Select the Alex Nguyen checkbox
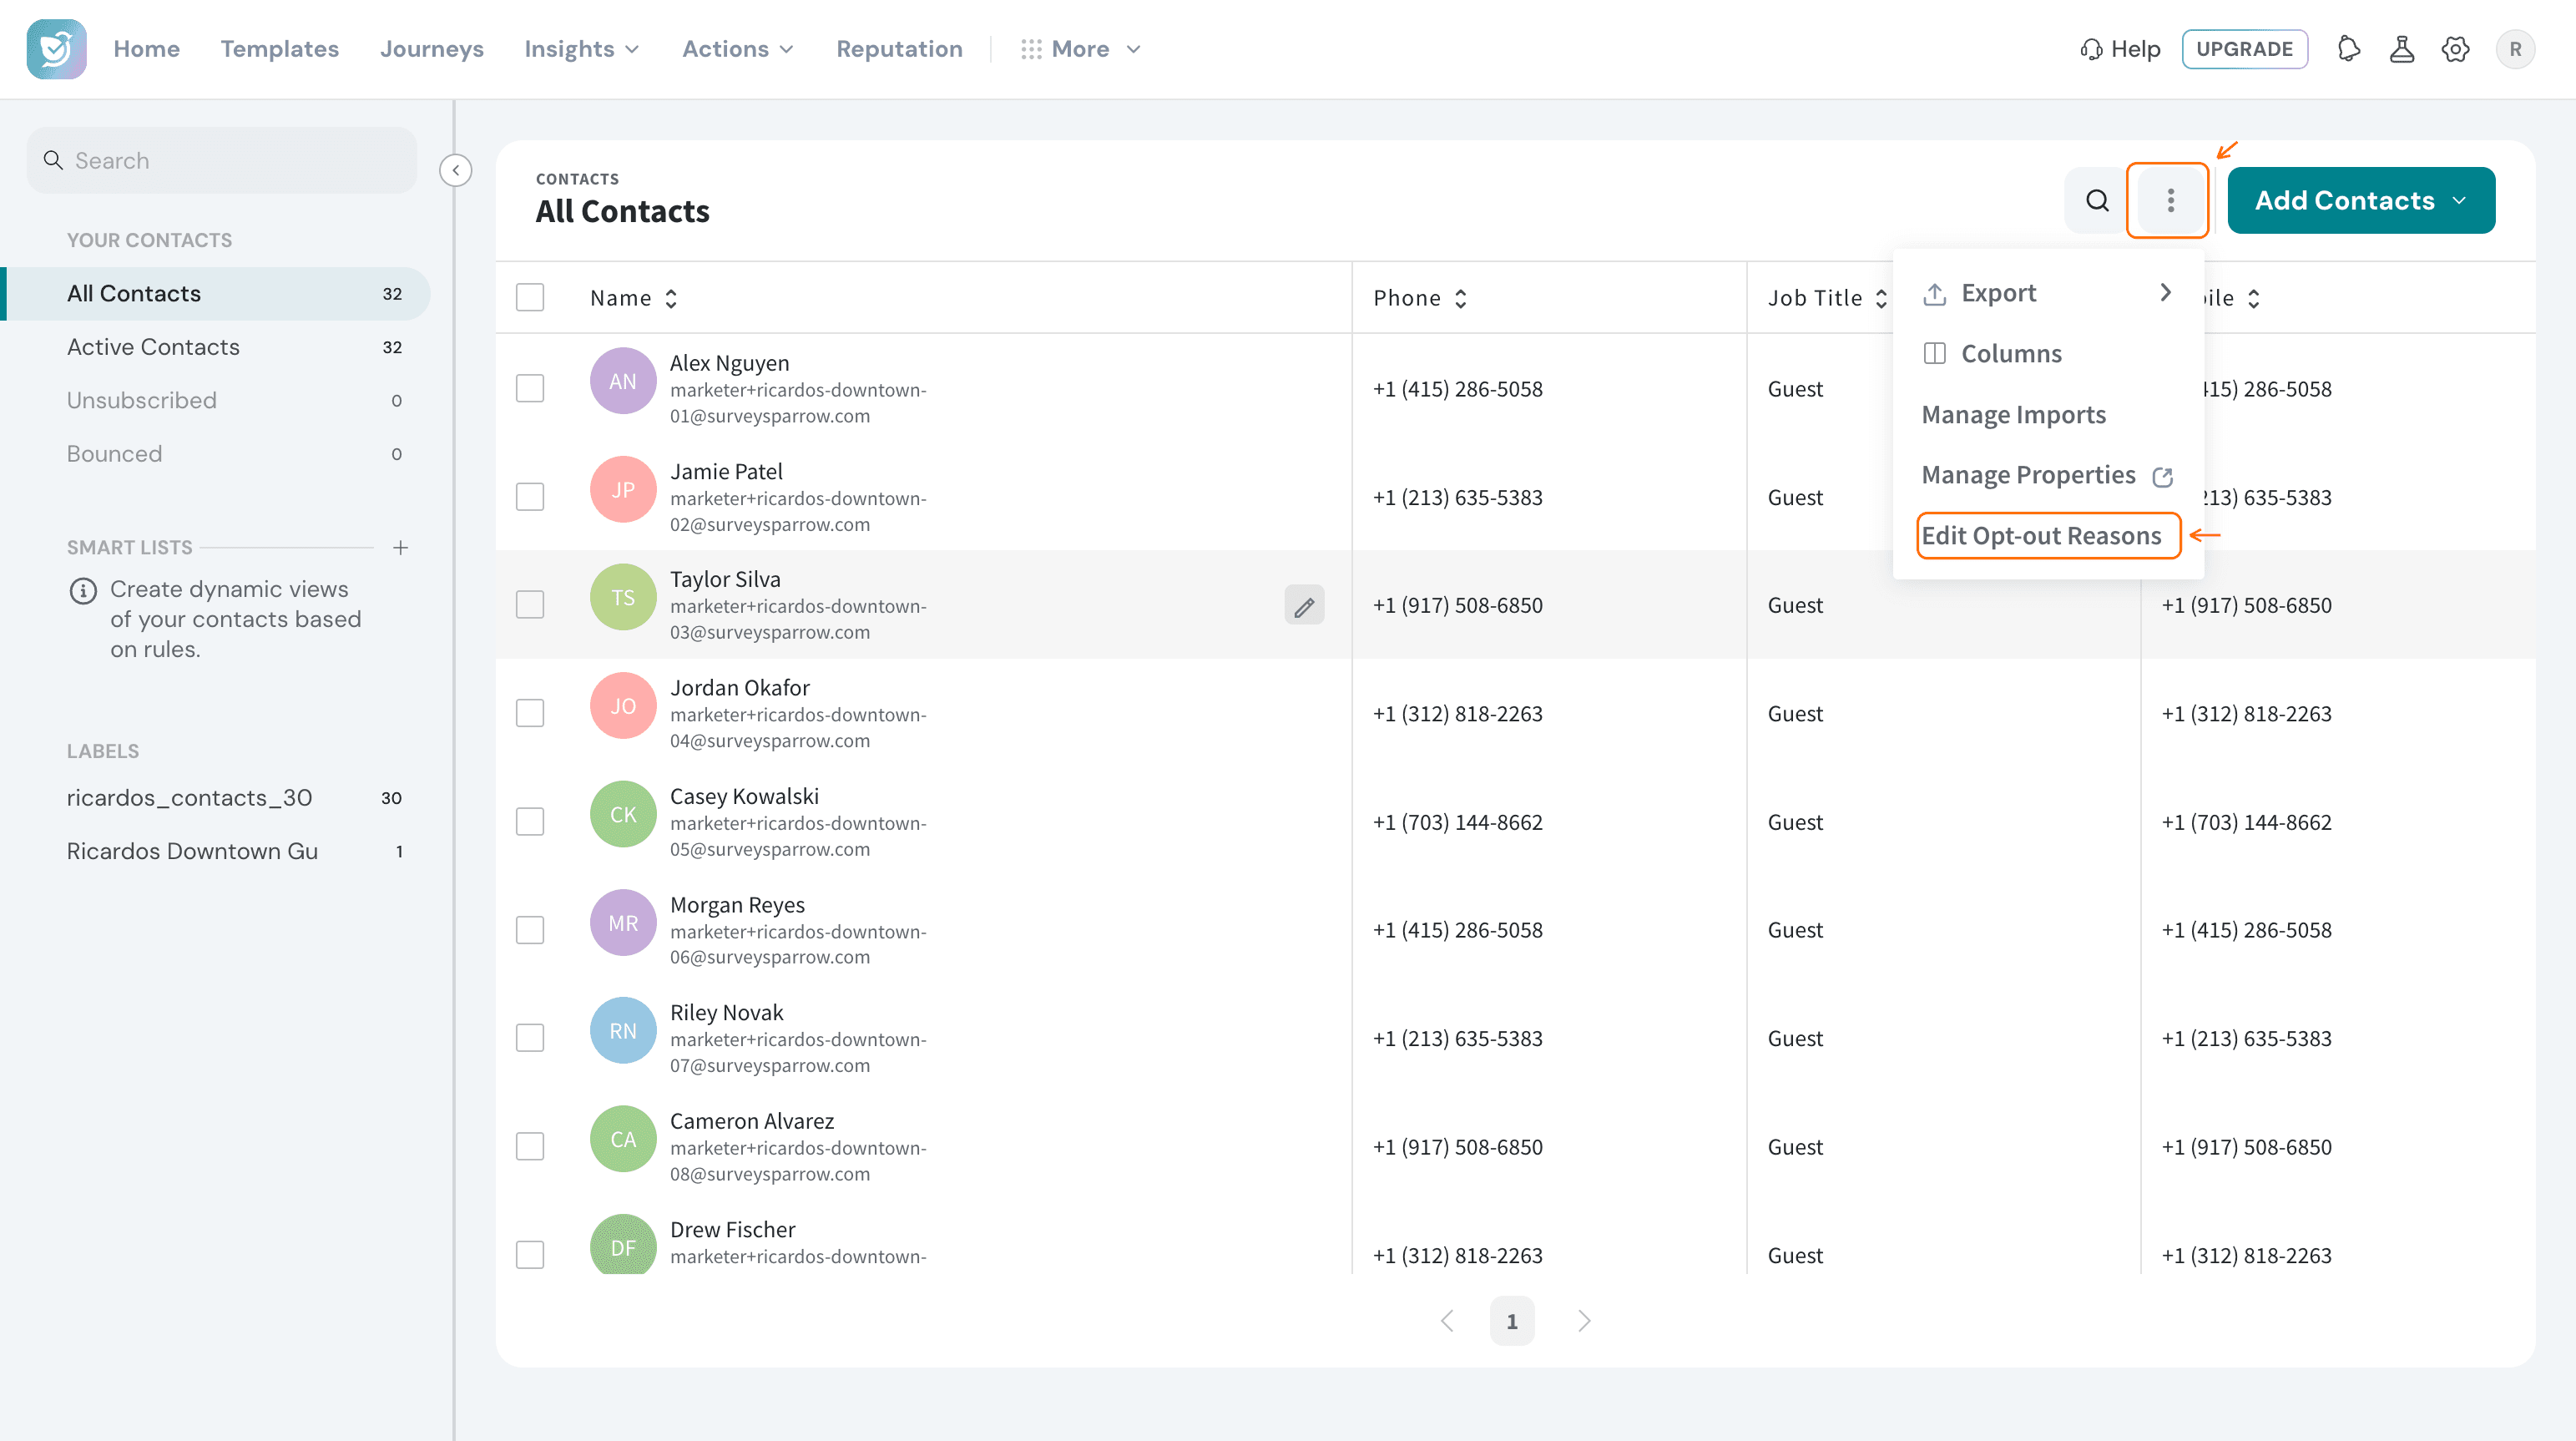The height and width of the screenshot is (1441, 2576). click(x=530, y=388)
